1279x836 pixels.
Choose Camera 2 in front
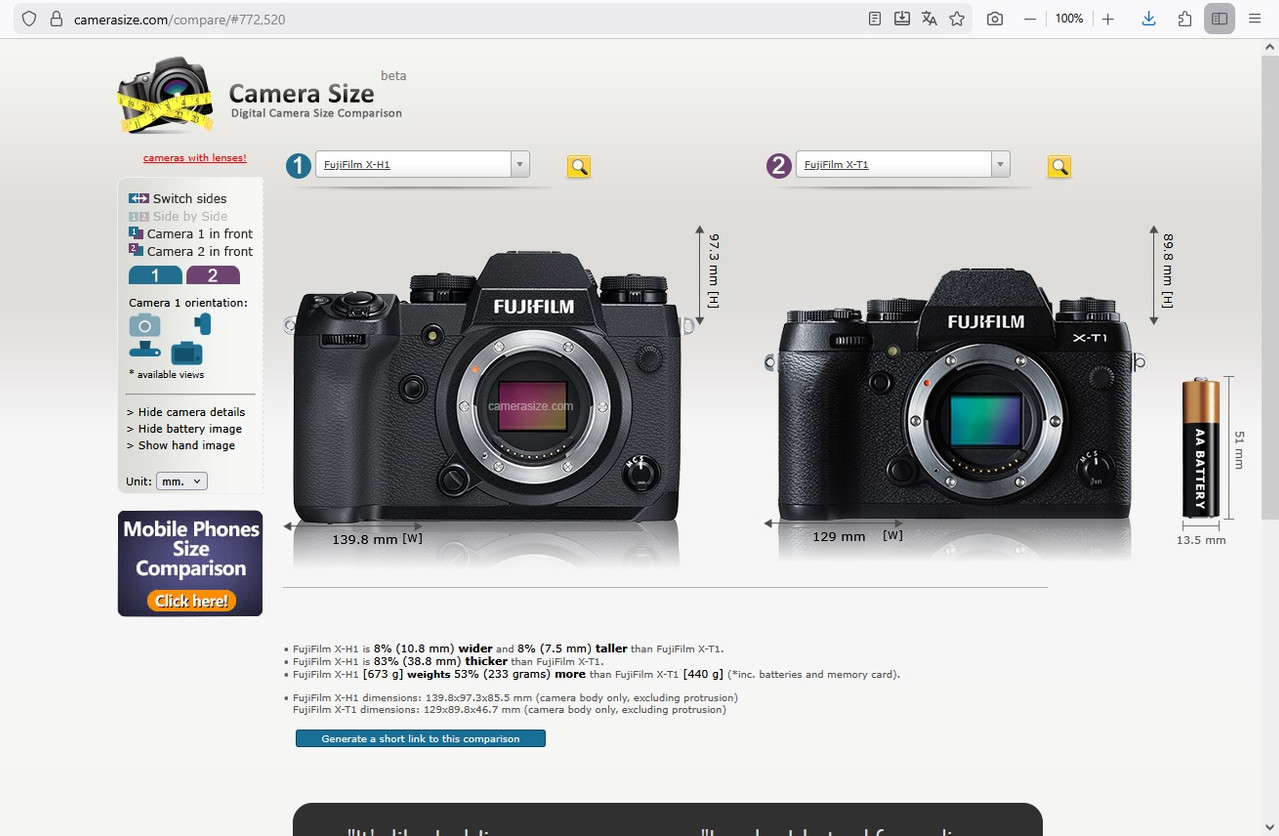tap(191, 251)
